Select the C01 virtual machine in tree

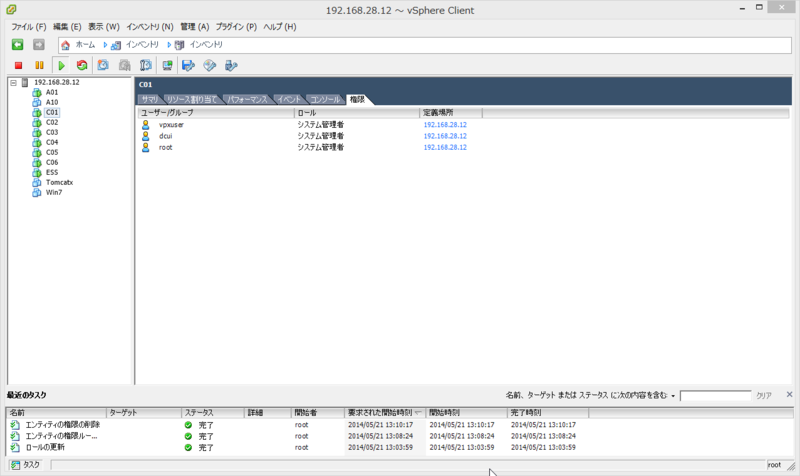(52, 112)
